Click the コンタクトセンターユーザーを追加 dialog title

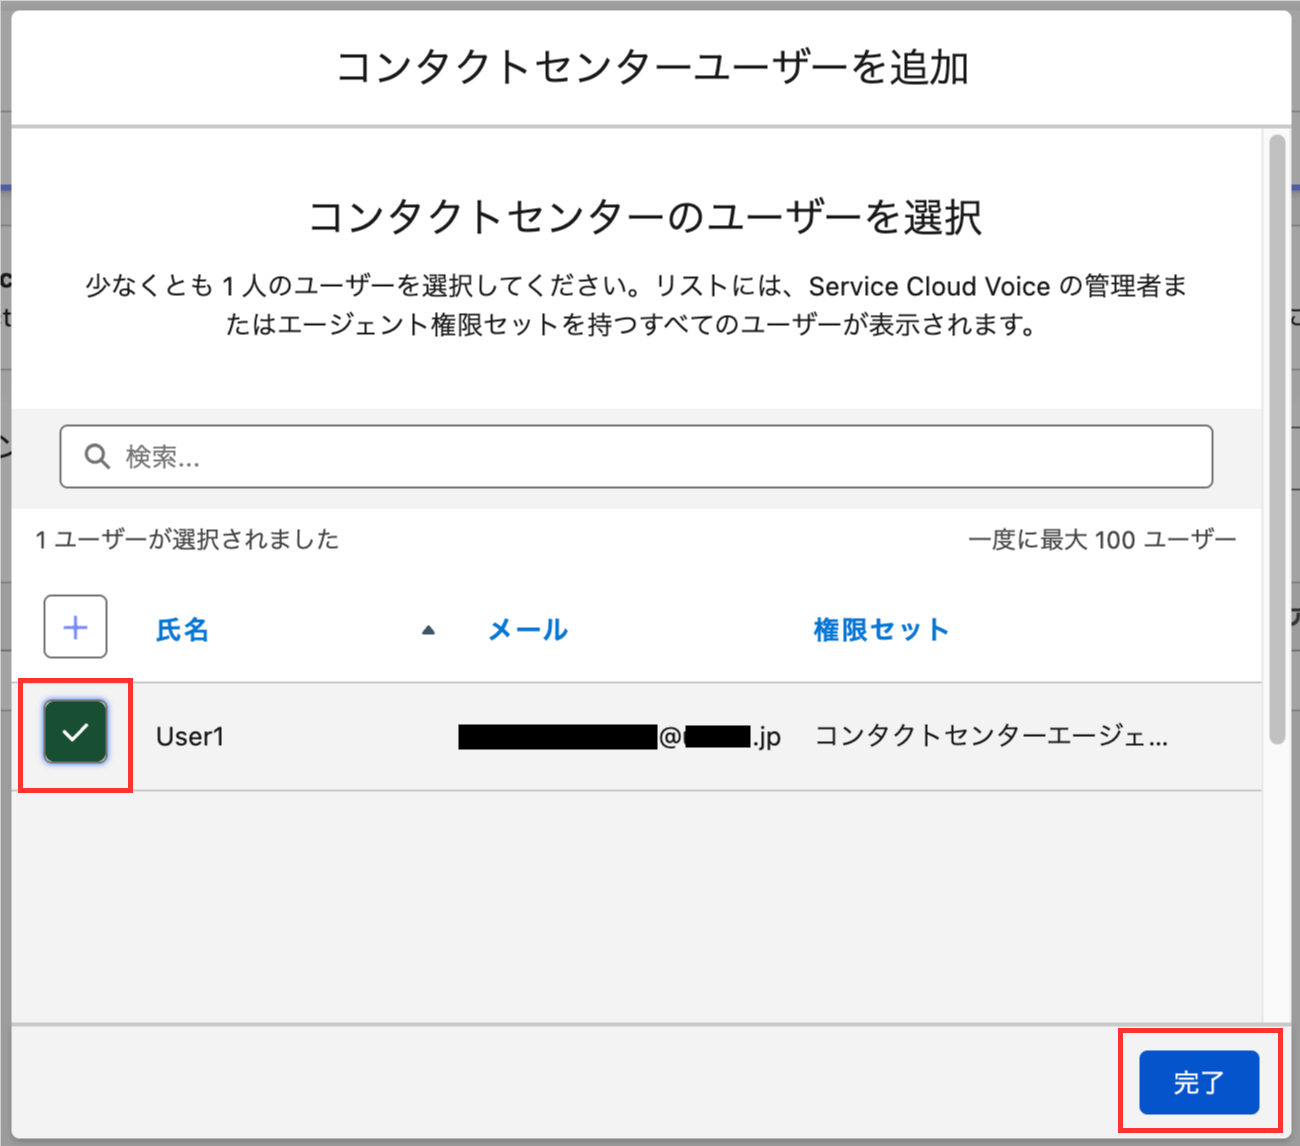point(650,66)
